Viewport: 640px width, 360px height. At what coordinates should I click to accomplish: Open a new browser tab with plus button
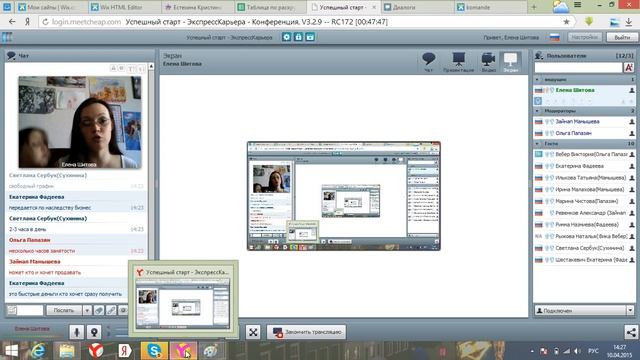coord(533,7)
